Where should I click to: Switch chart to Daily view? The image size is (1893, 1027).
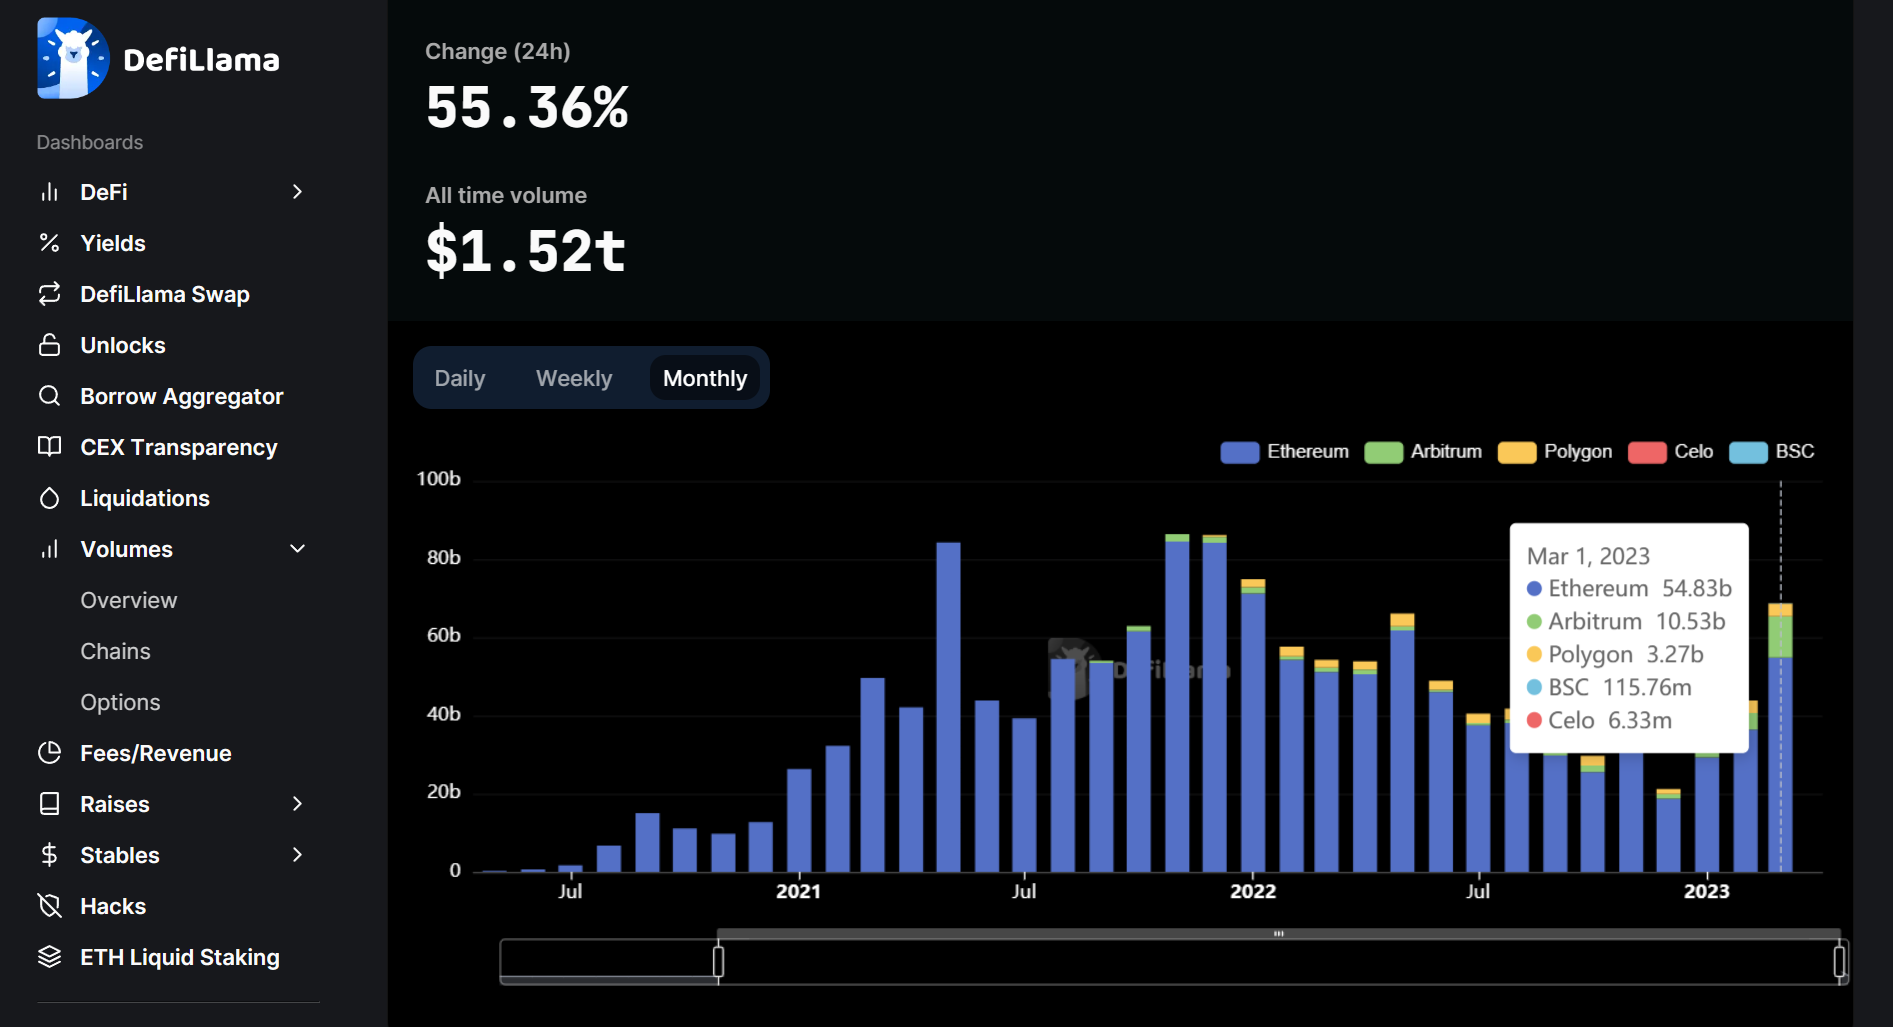460,378
